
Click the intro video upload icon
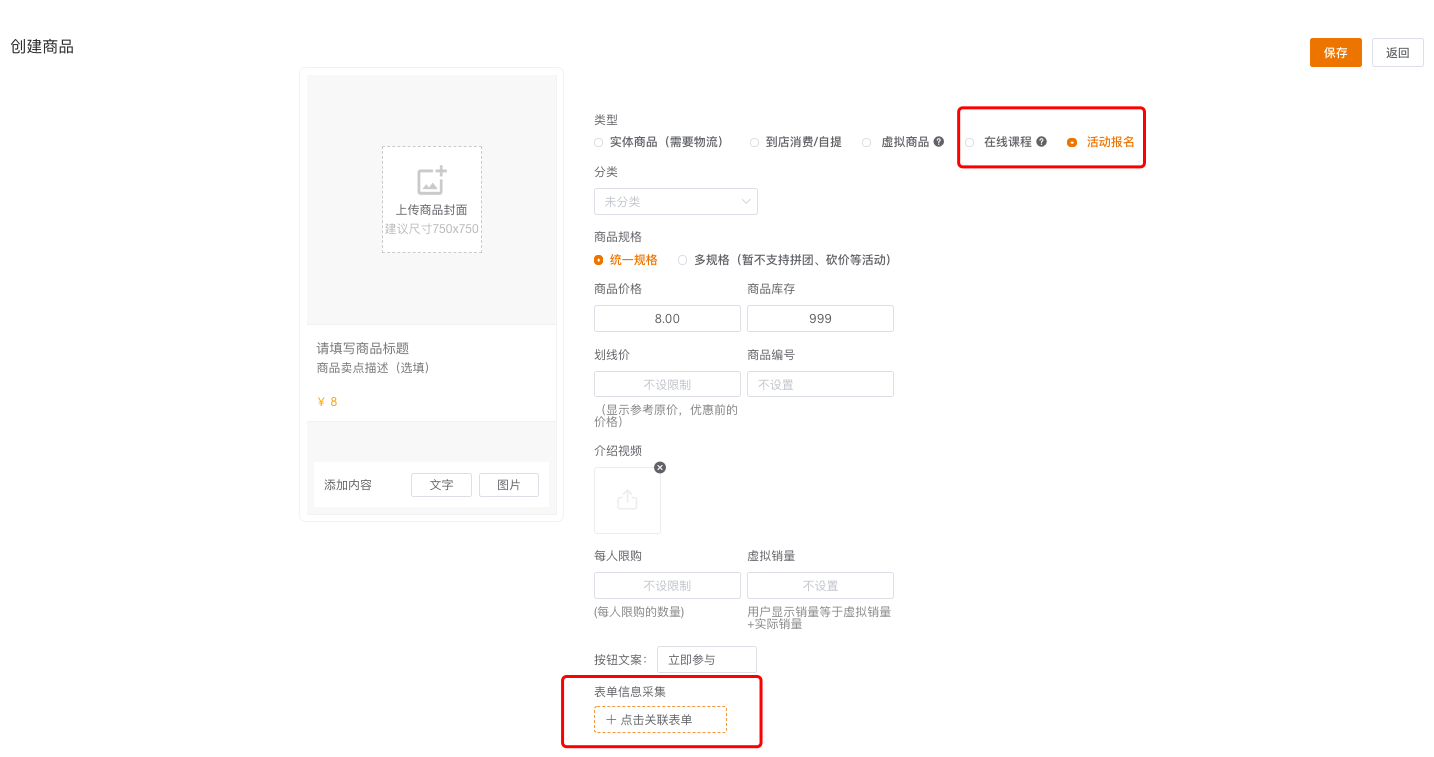tap(627, 500)
